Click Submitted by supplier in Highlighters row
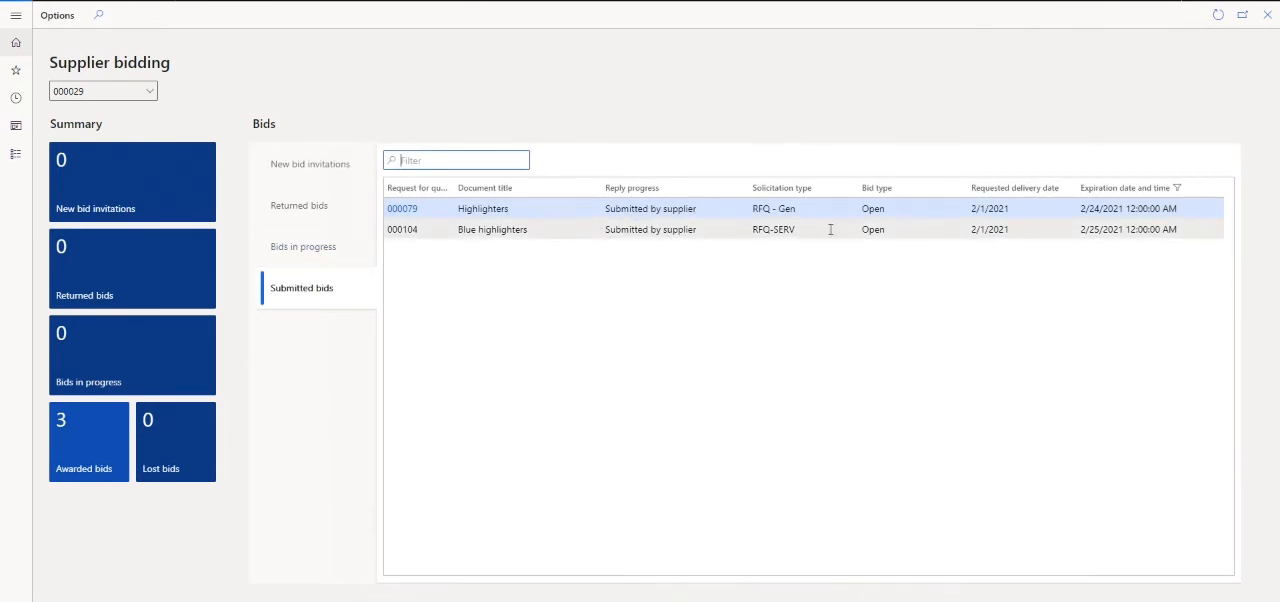Viewport: 1280px width, 602px height. 650,209
